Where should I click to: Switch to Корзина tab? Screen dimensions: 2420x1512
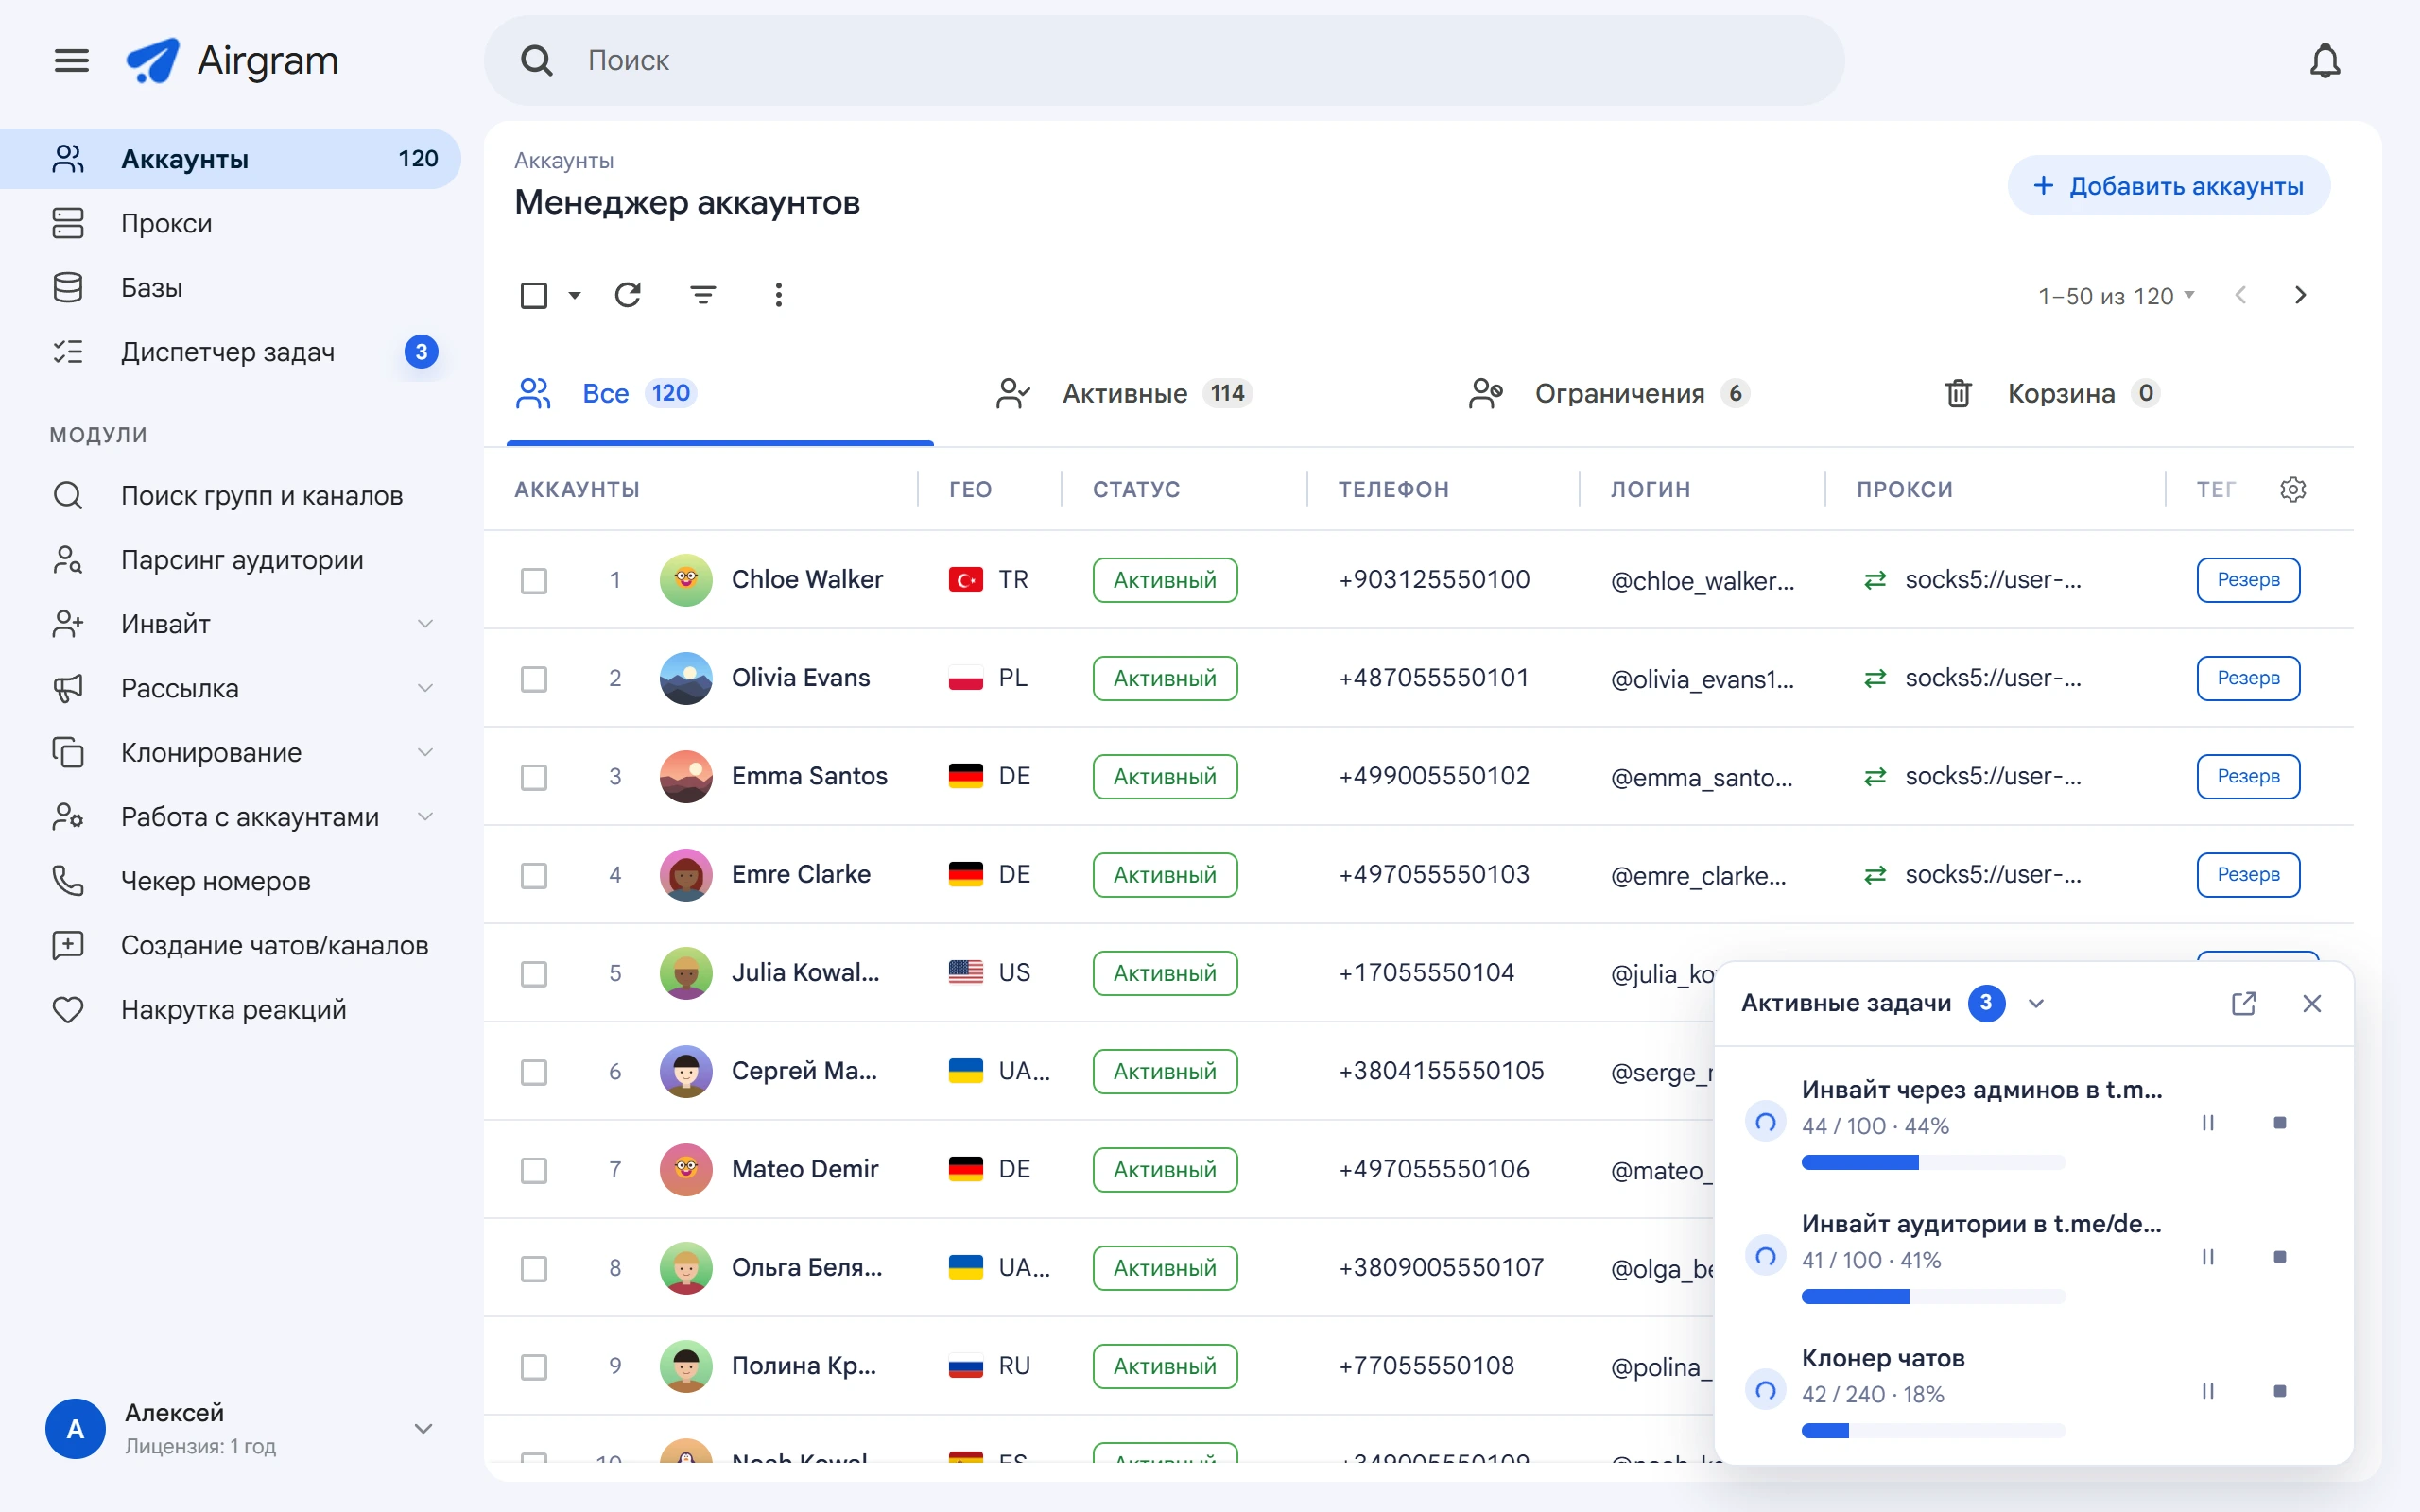click(2052, 393)
